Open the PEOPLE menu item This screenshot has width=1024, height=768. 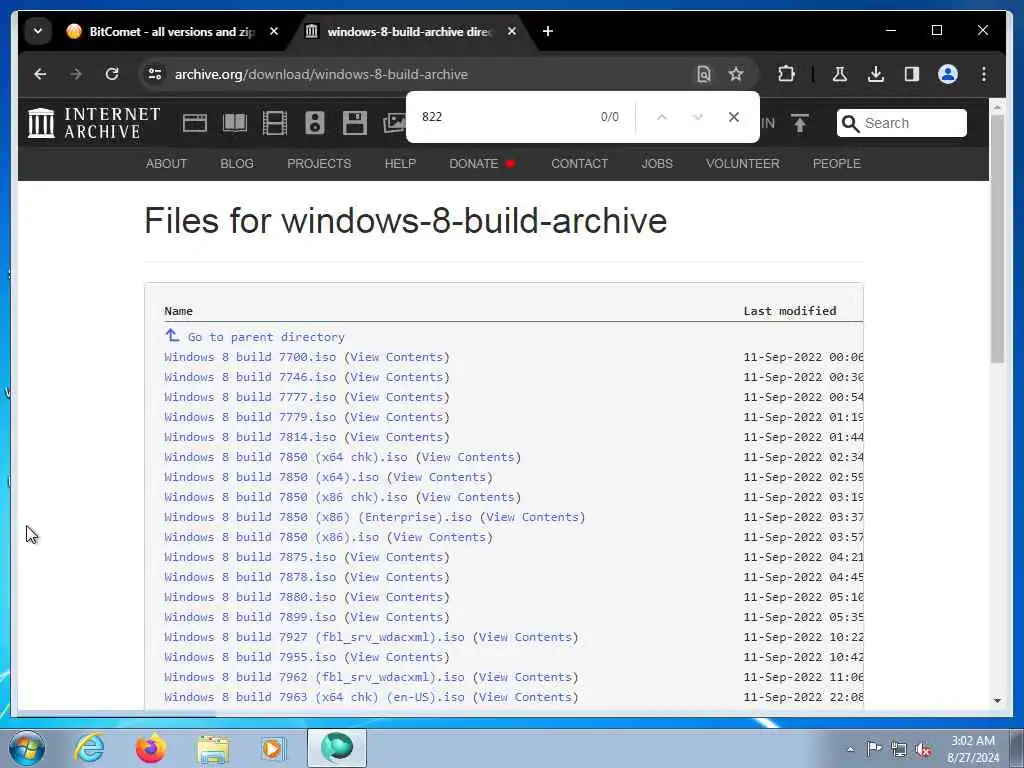(837, 164)
